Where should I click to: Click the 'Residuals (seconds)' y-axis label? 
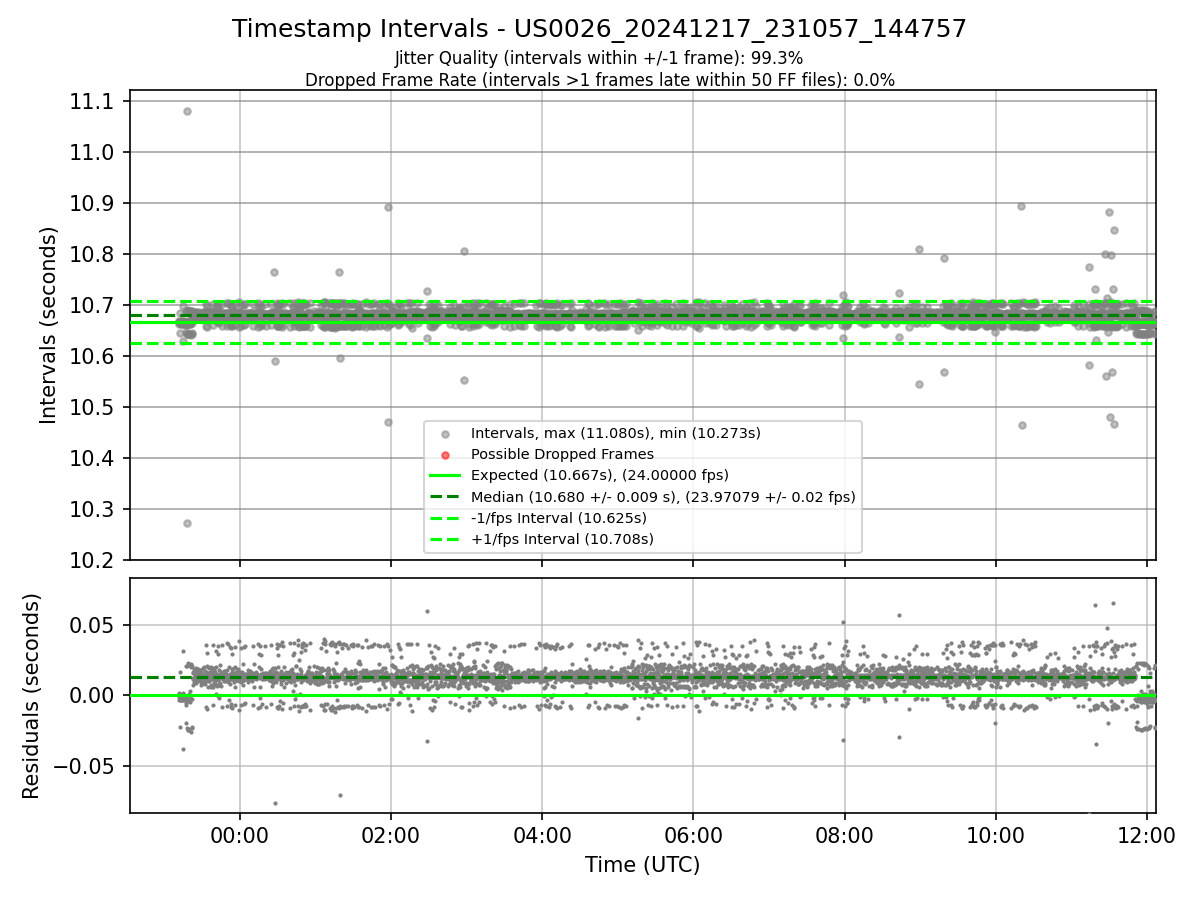31,696
